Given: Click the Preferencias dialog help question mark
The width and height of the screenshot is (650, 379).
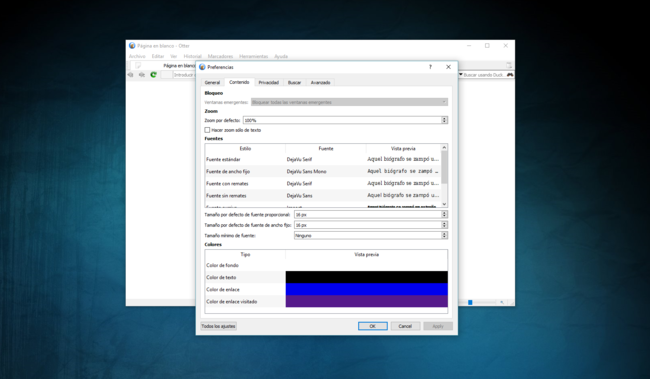Looking at the screenshot, I should 430,67.
